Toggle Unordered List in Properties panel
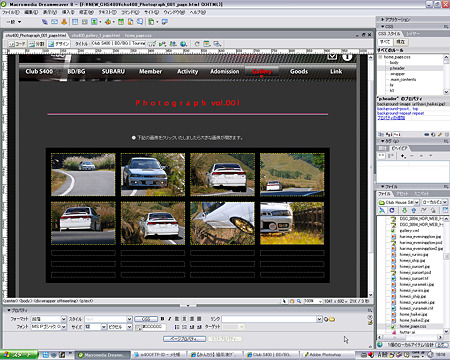 (177, 327)
